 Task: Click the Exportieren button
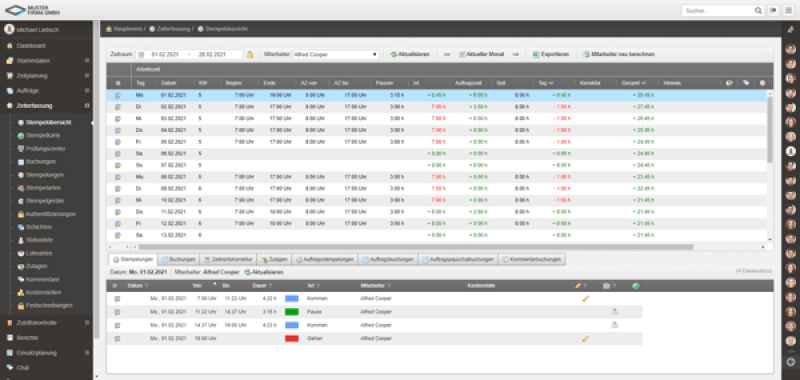[x=551, y=54]
